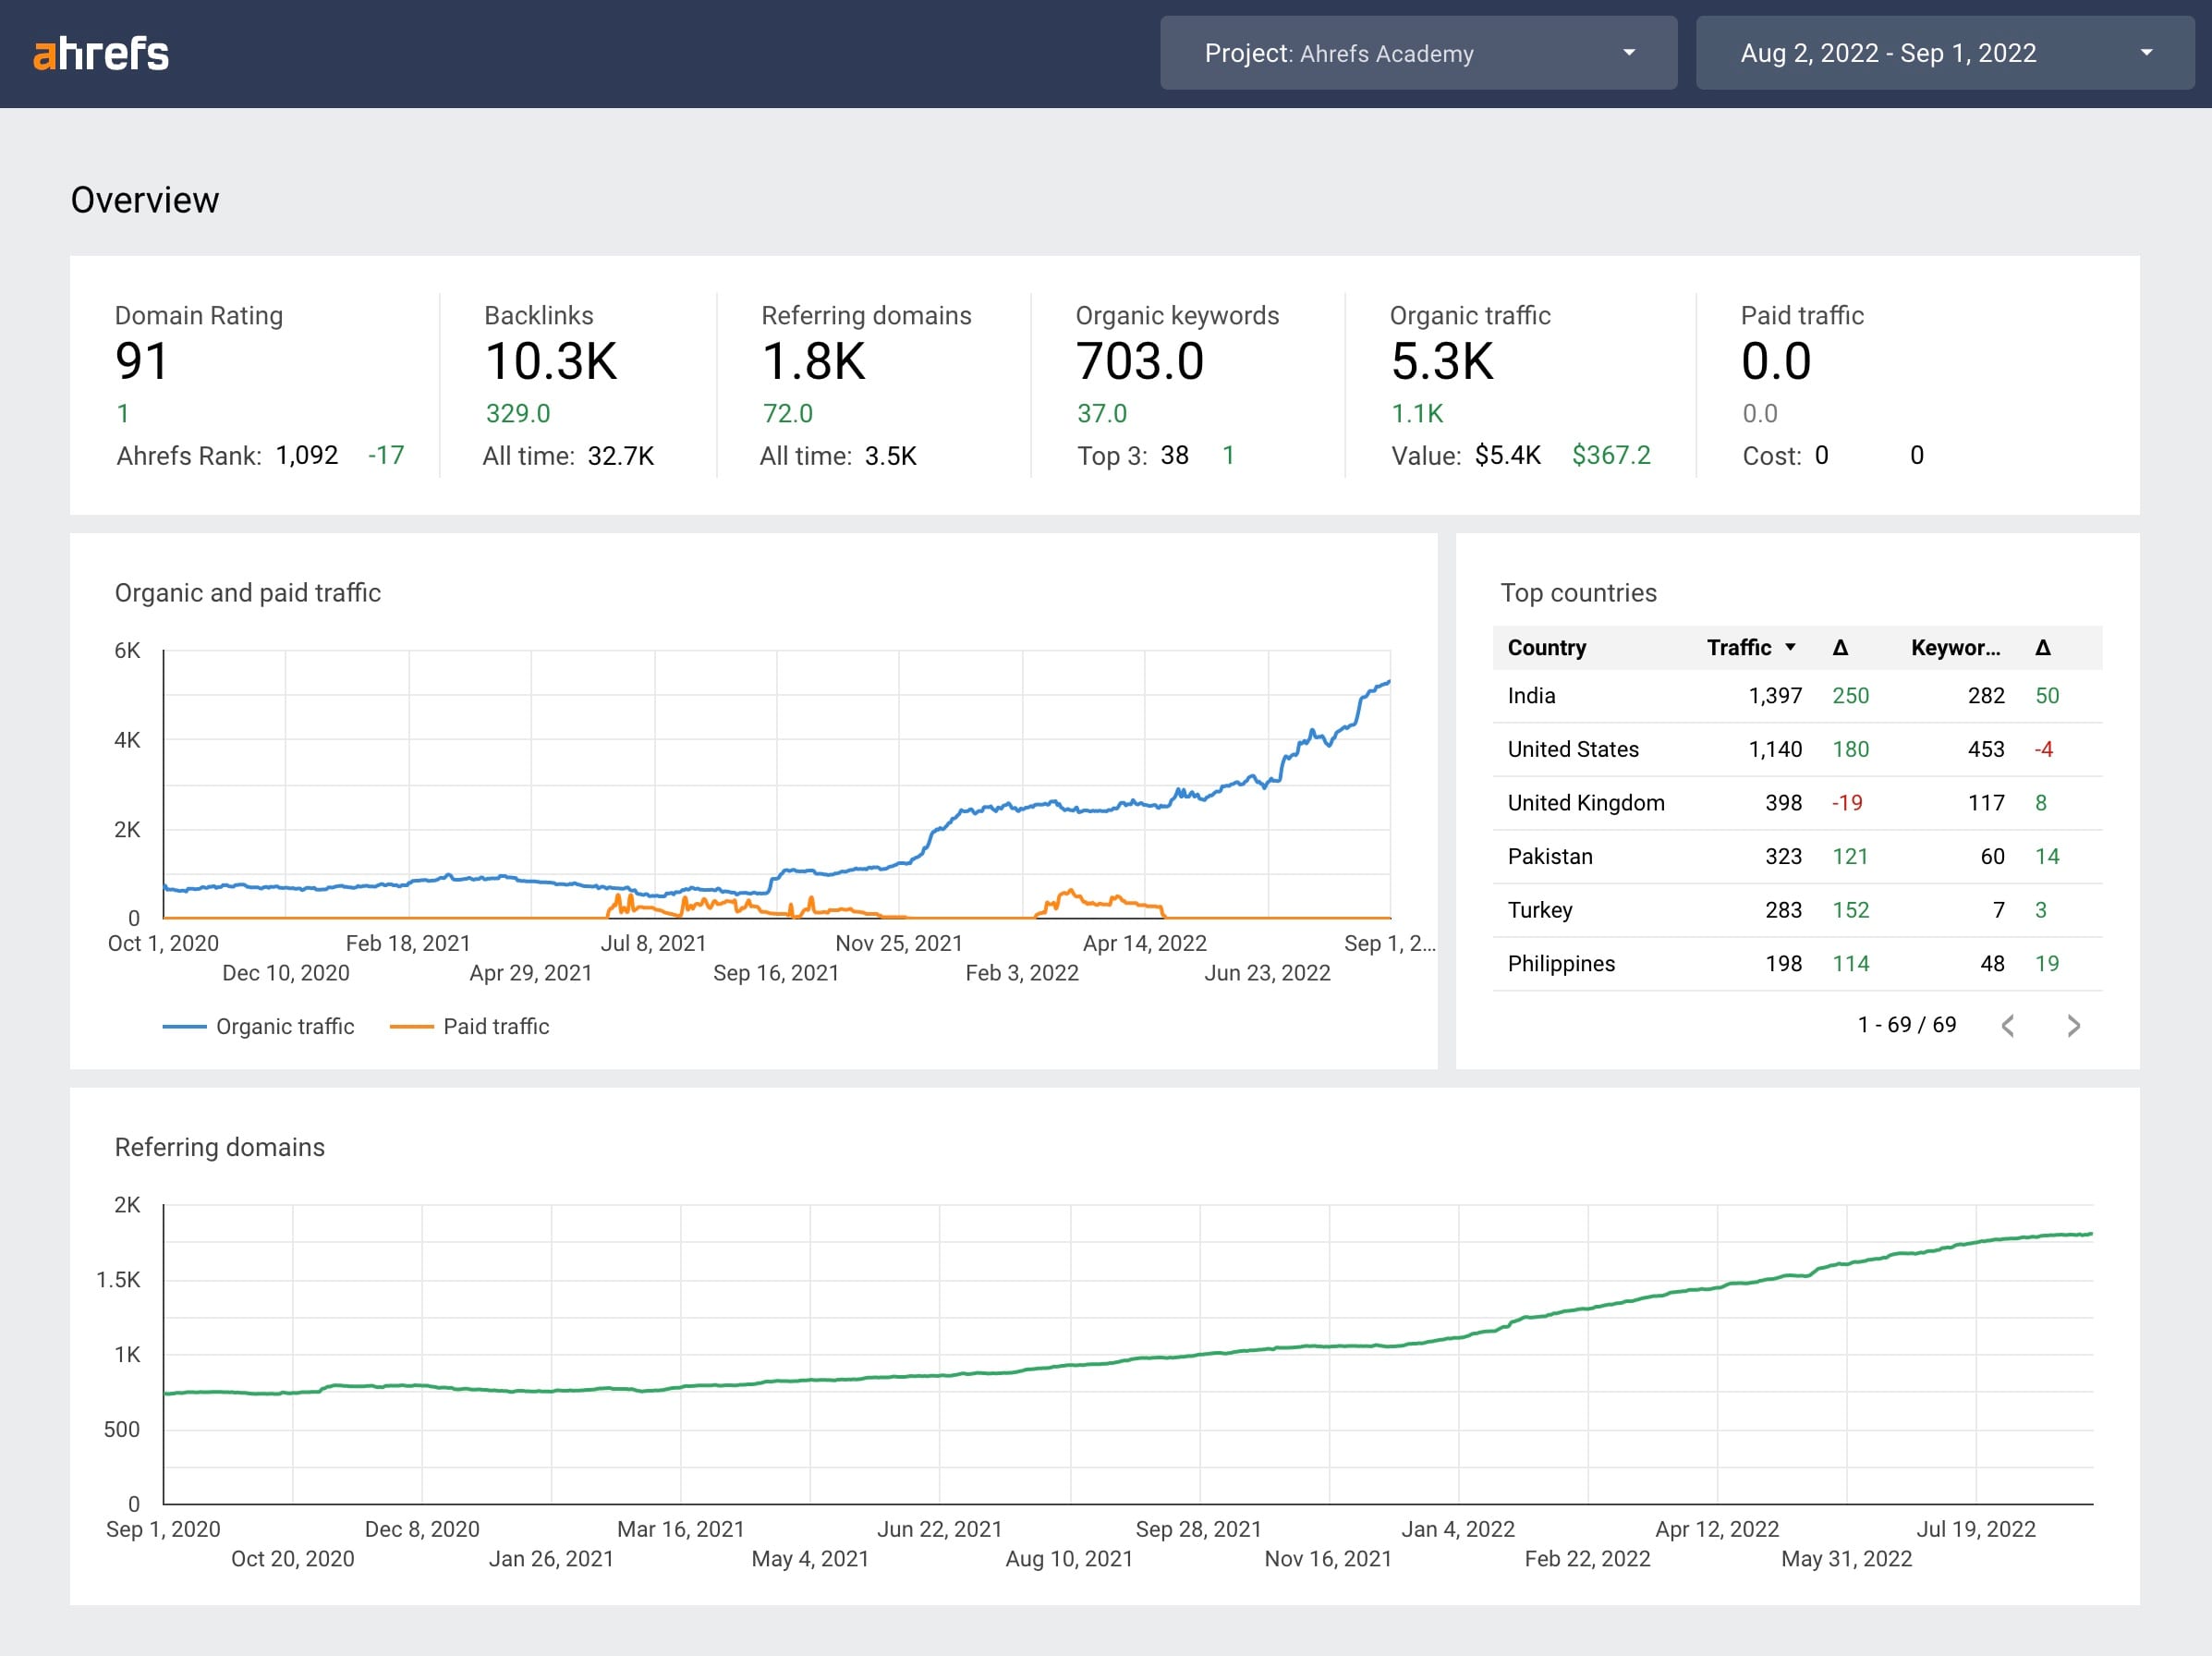Open the Project Ahrefs Academy dropdown
This screenshot has width=2212, height=1656.
tap(1417, 53)
